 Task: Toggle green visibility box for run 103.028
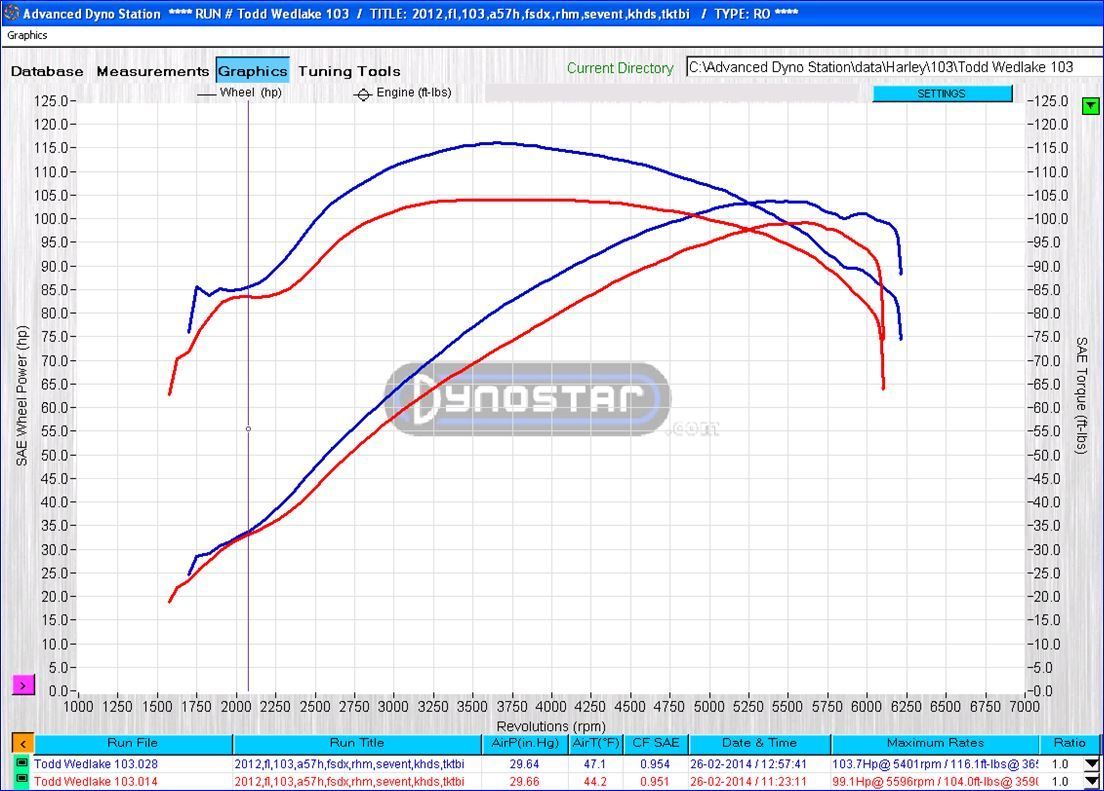pyautogui.click(x=21, y=764)
